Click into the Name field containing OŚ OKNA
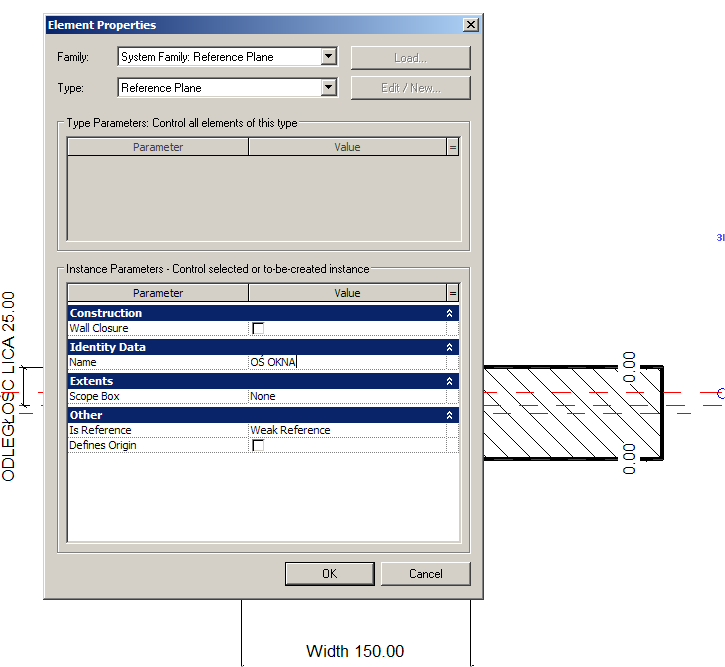The image size is (725, 667). pyautogui.click(x=346, y=362)
